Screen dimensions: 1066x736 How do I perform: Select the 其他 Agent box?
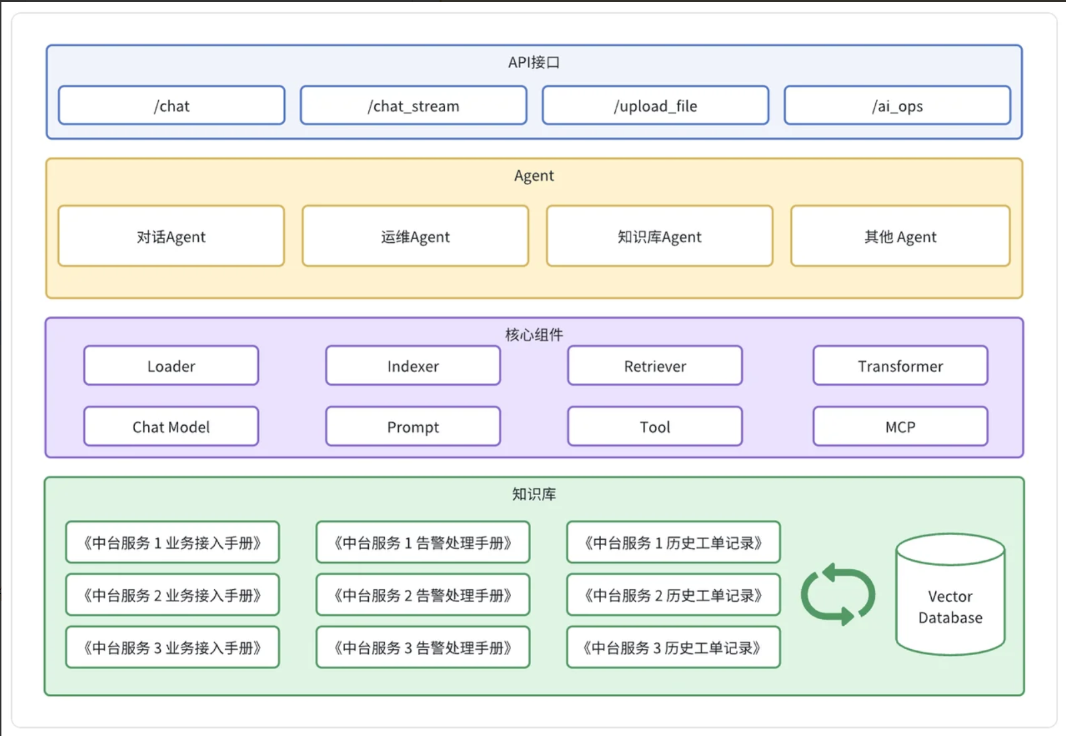click(x=900, y=237)
